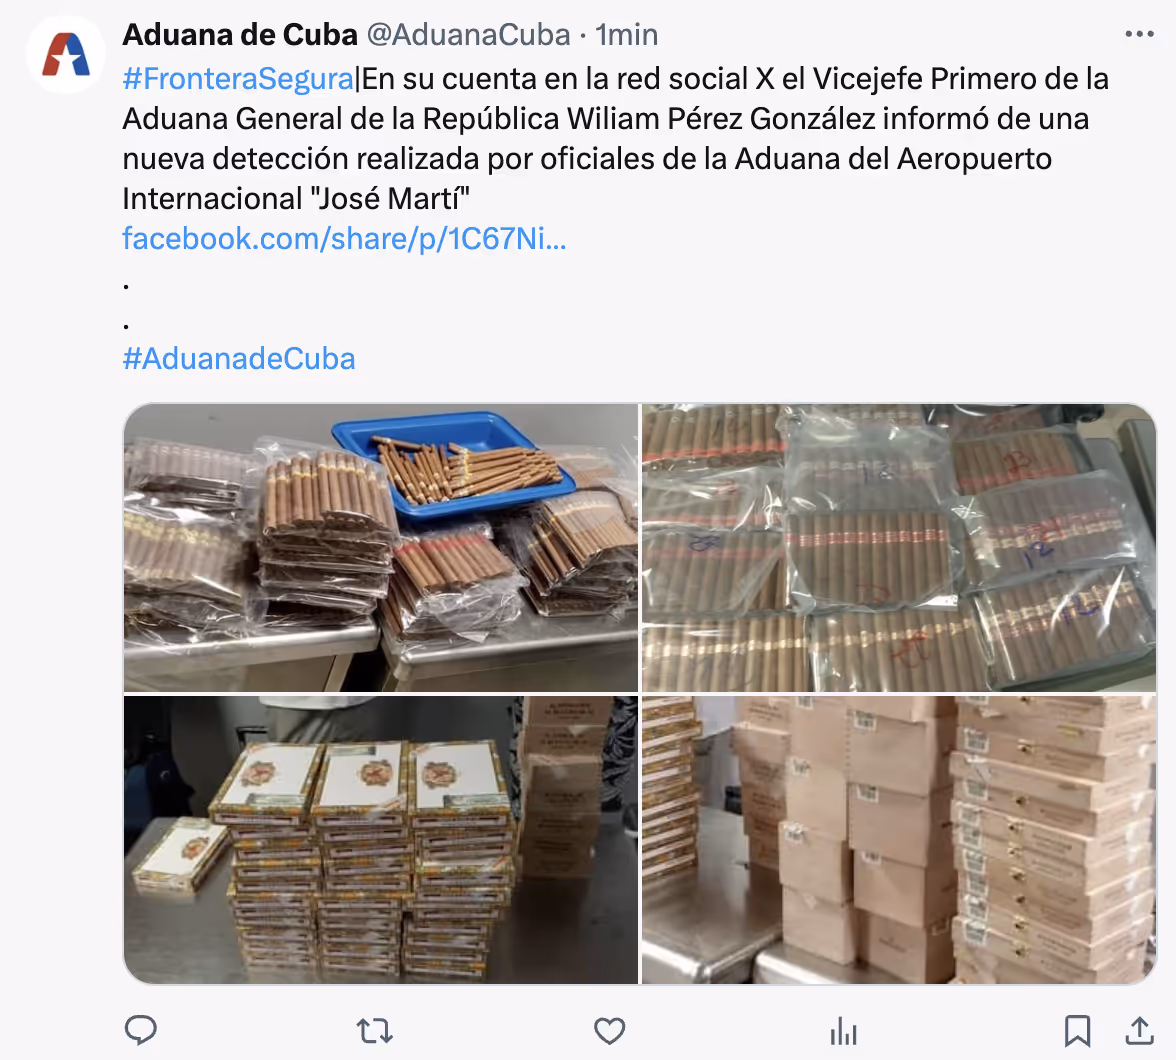Open photo of wooden cigar boxes
Viewport: 1176px width, 1060px height.
[x=899, y=839]
